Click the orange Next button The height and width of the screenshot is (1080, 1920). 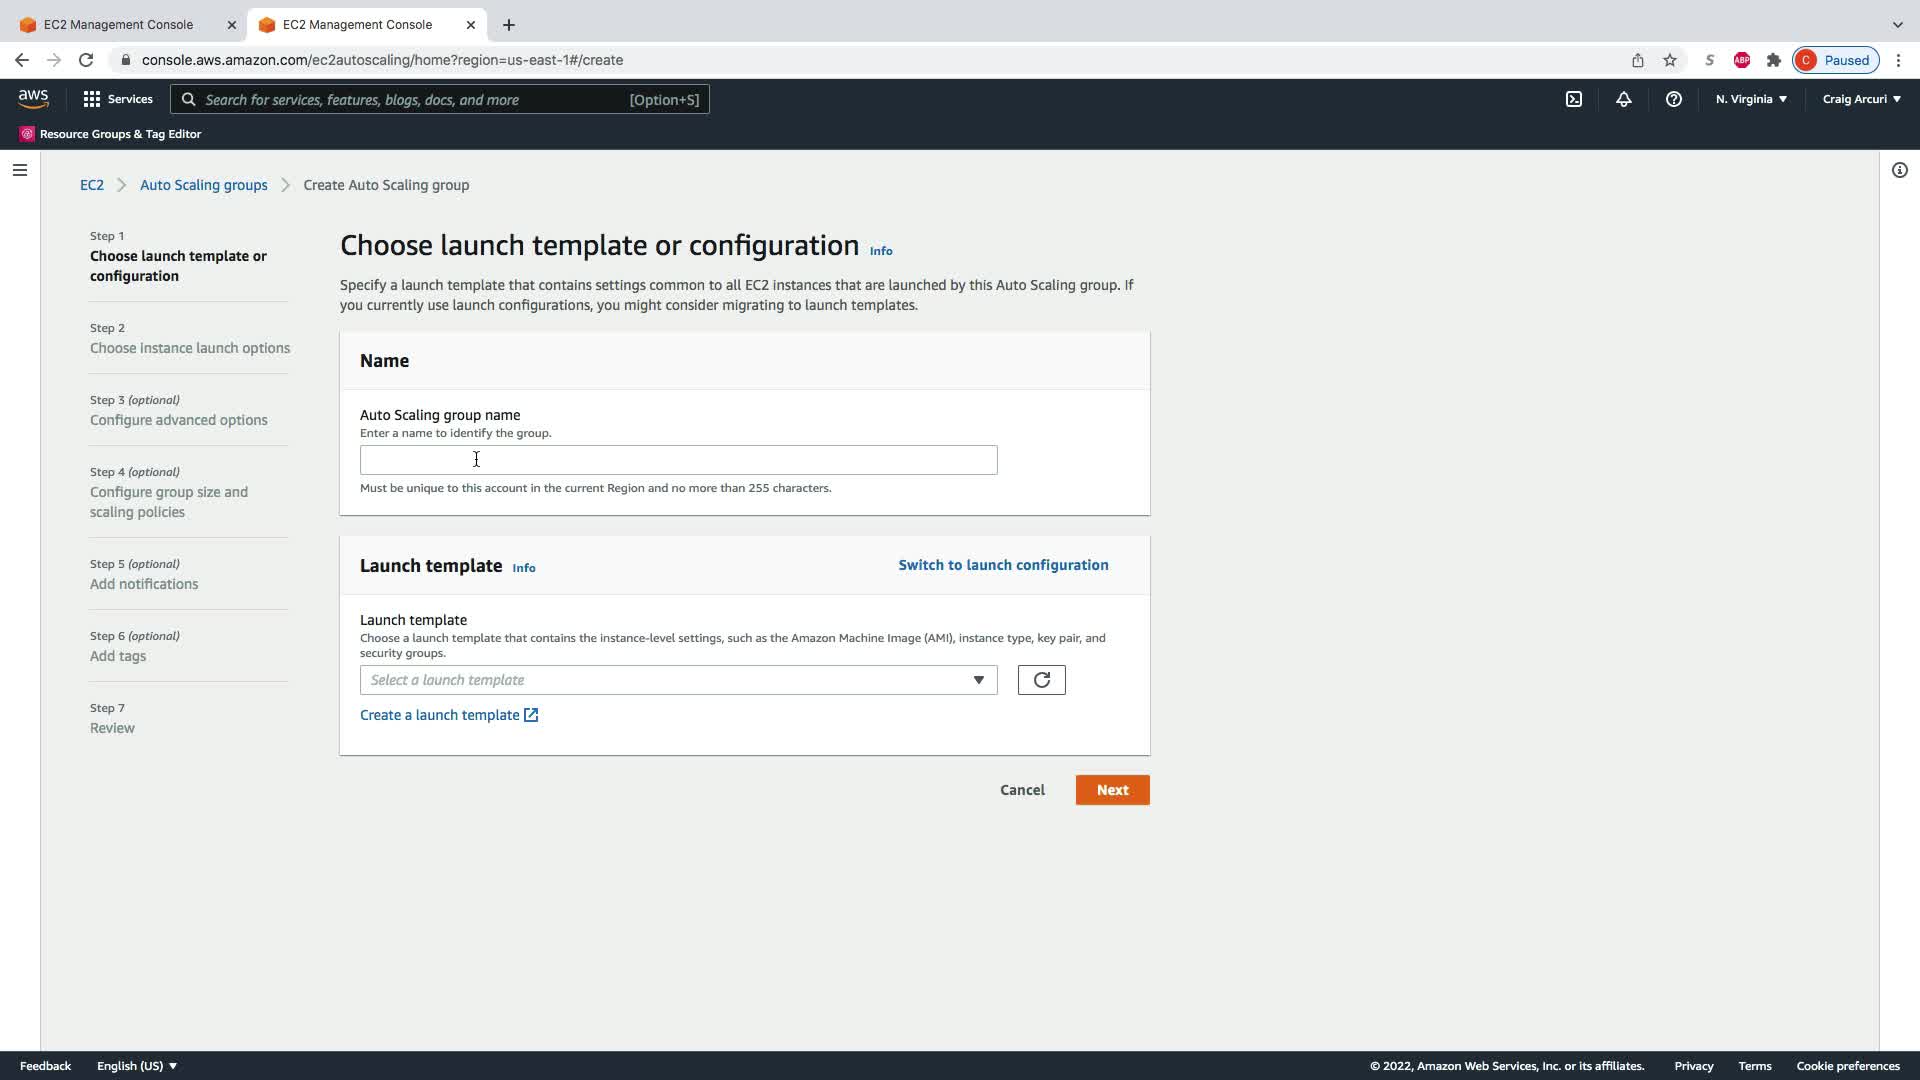pos(1112,790)
